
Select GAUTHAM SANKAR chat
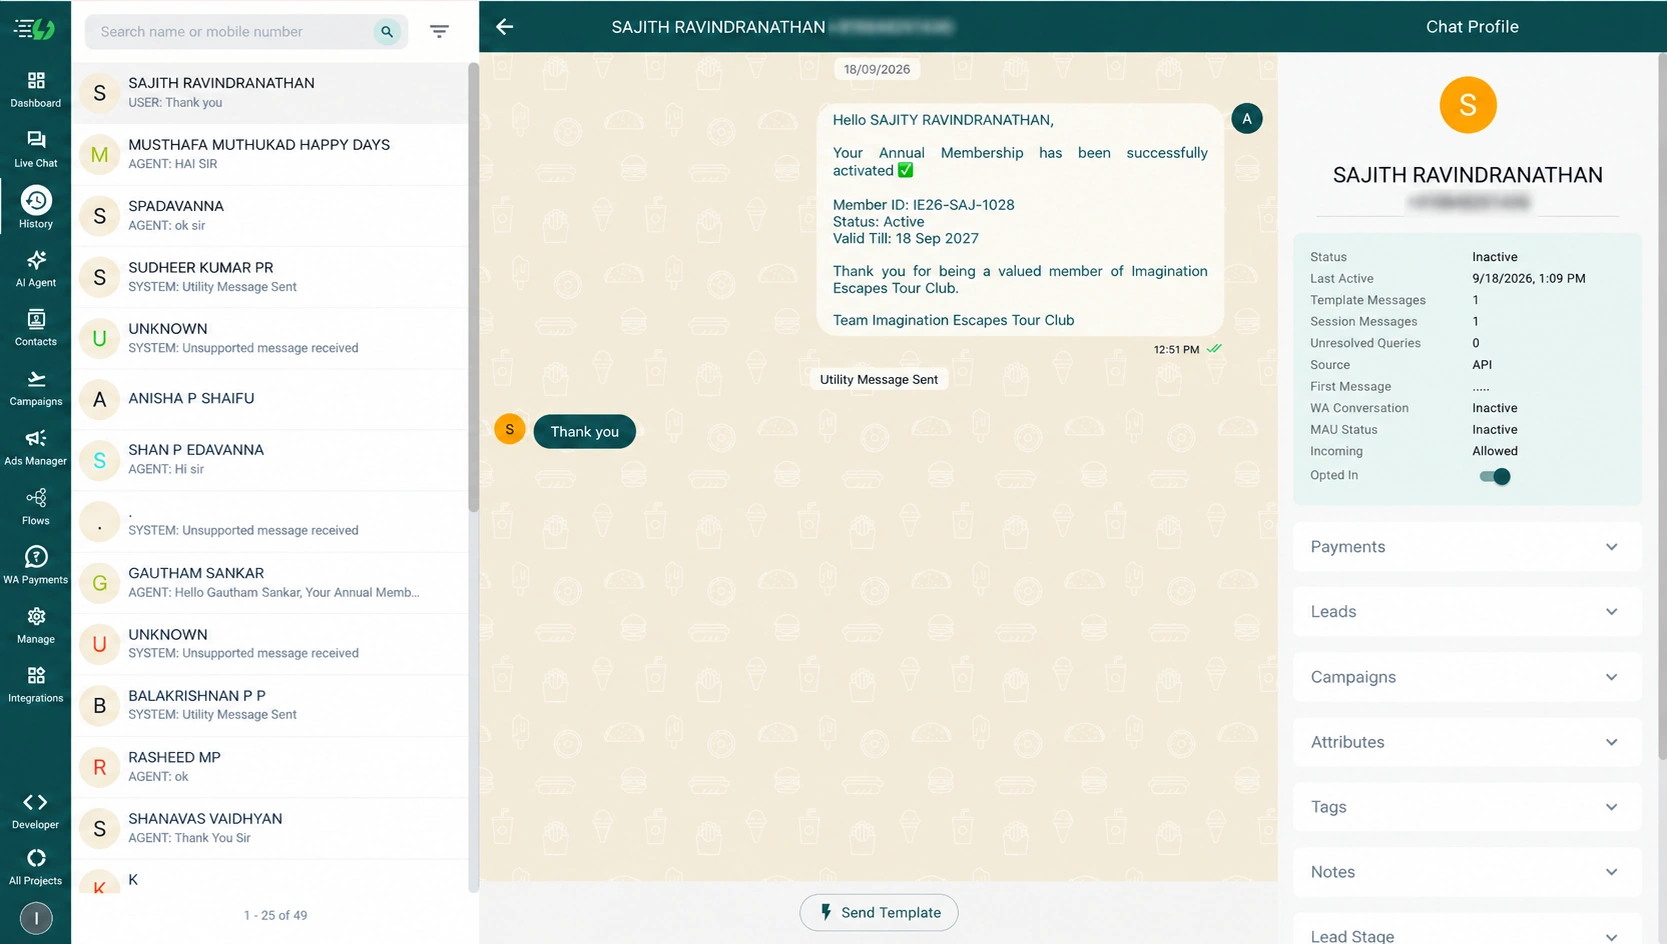270,582
